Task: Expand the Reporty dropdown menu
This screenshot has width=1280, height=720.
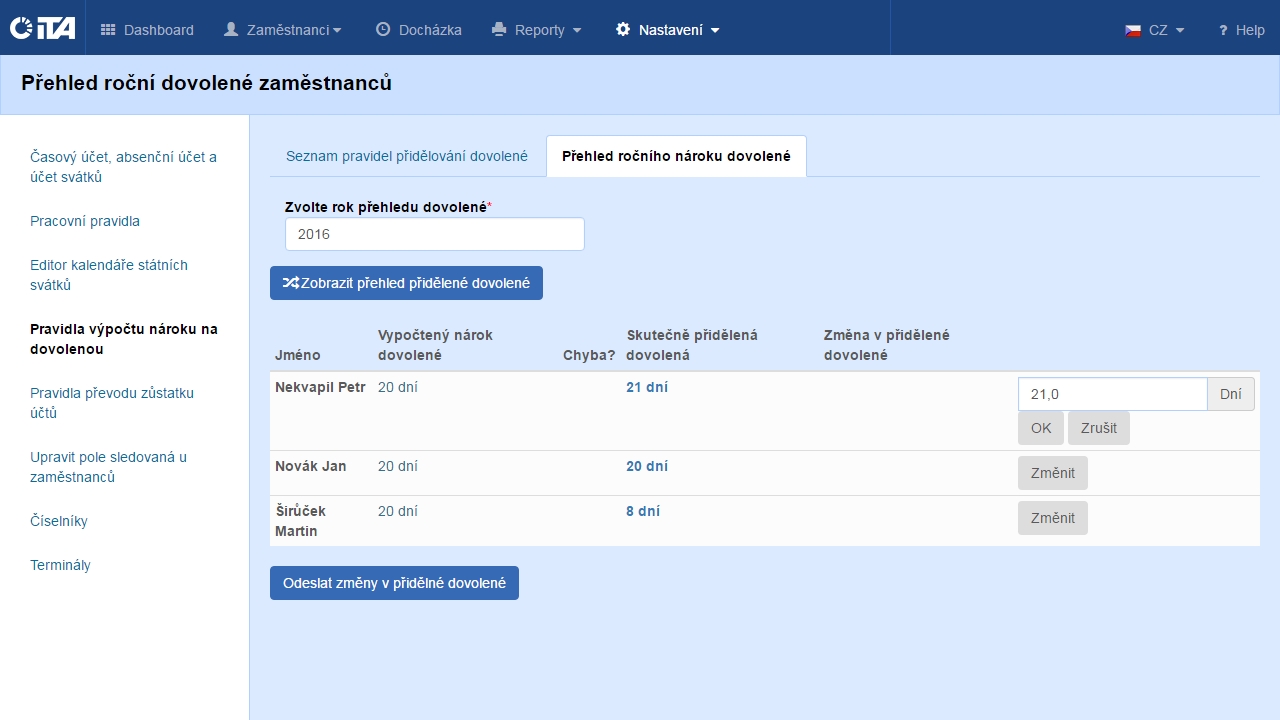Action: (537, 30)
